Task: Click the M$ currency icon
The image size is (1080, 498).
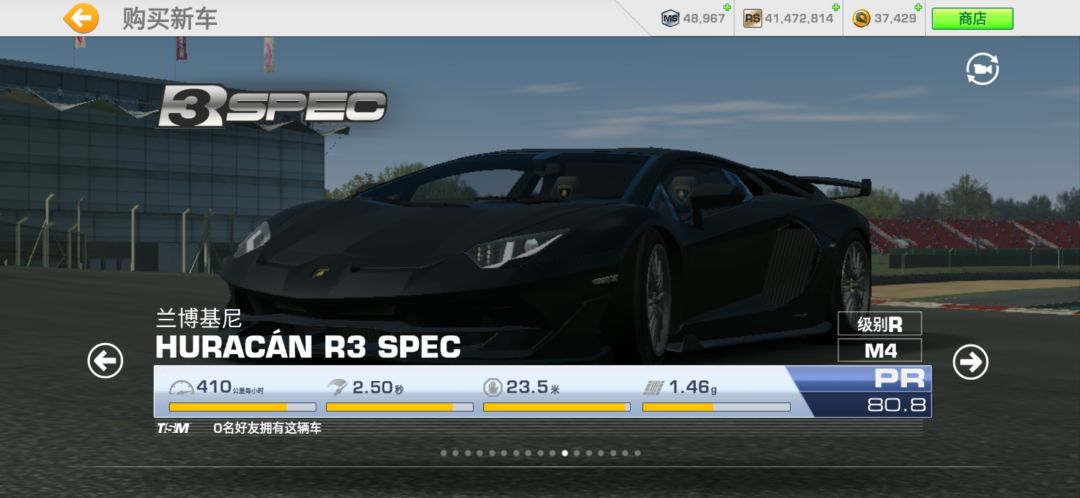Action: click(x=670, y=19)
